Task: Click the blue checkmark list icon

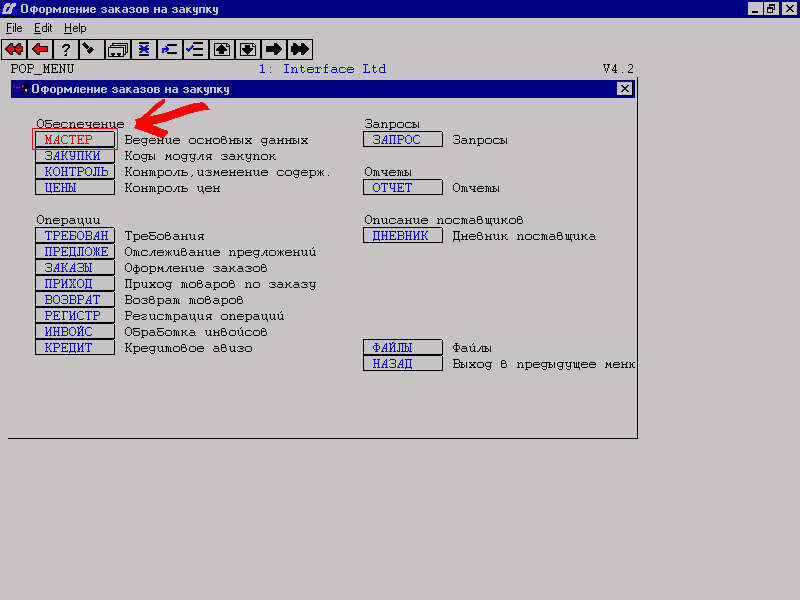Action: (x=196, y=49)
